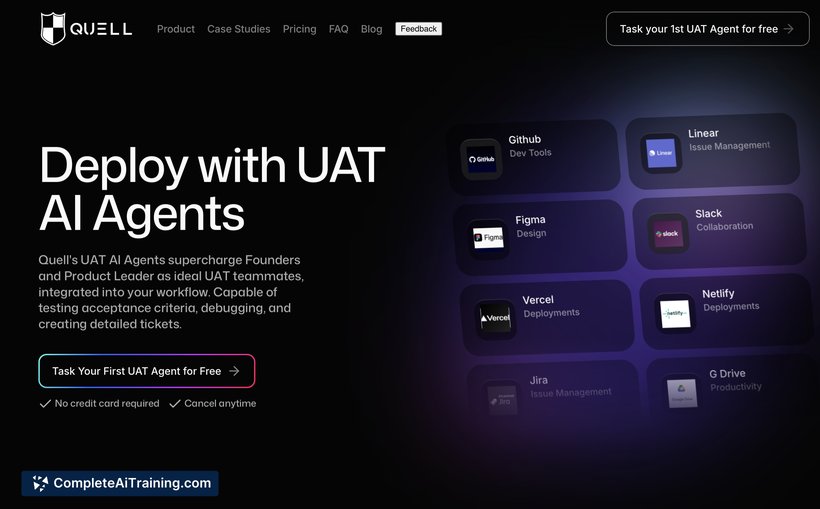Click the Google Drive integration icon
The width and height of the screenshot is (820, 509).
[682, 393]
